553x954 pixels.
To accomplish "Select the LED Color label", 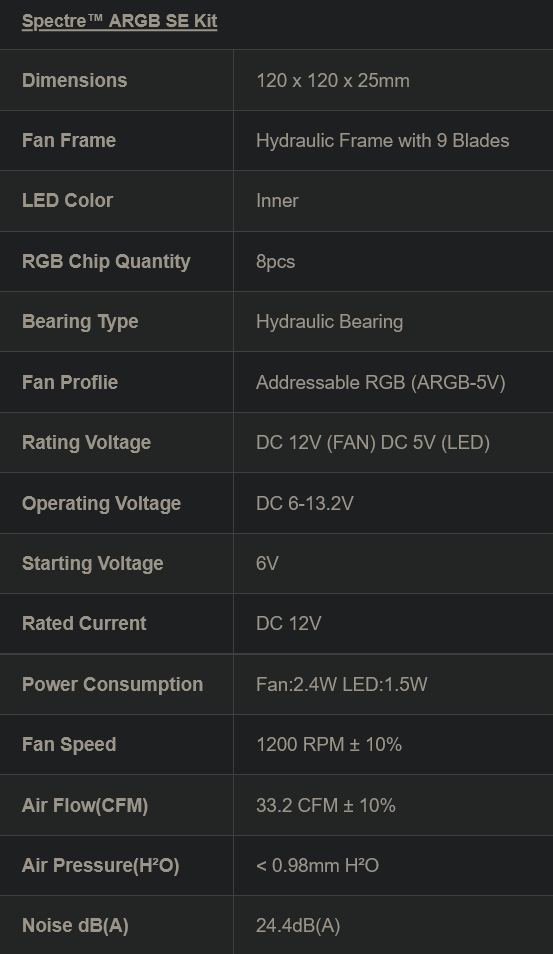I will point(68,201).
